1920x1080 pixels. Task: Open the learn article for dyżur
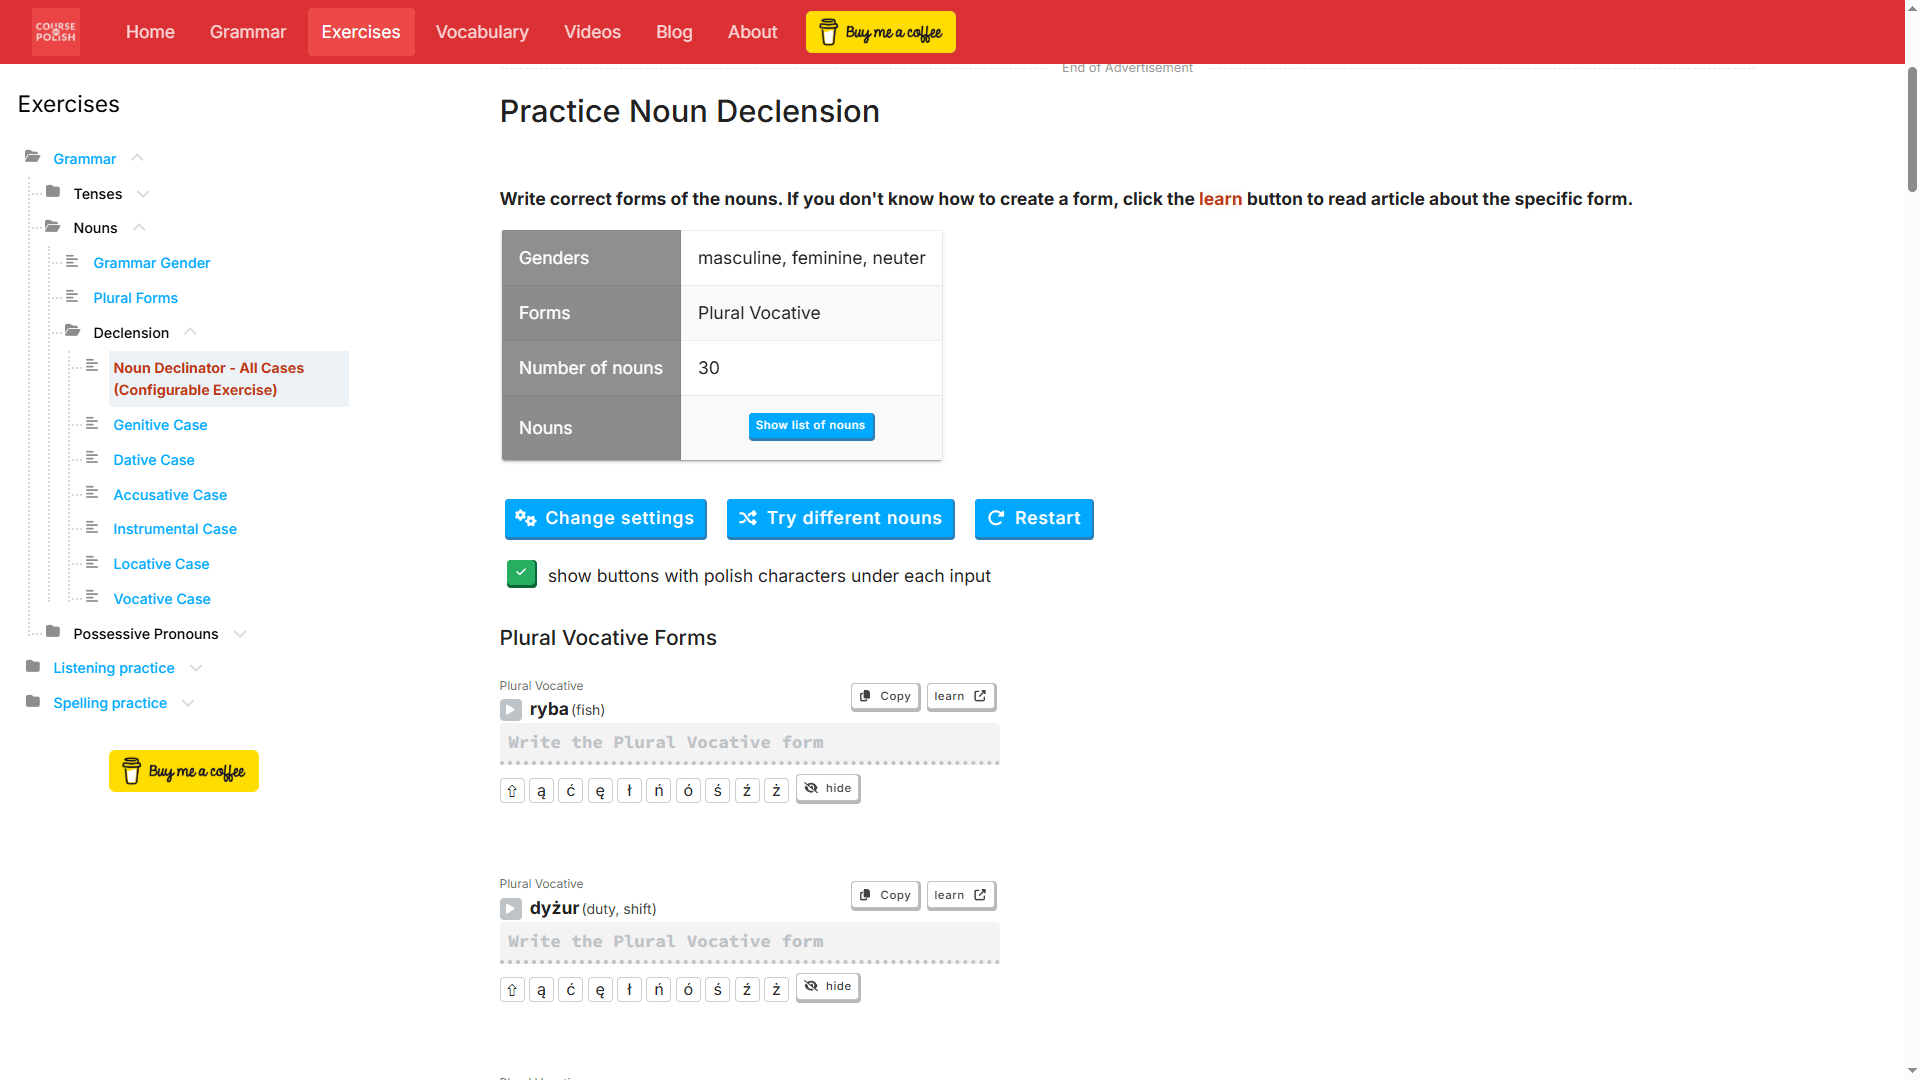click(x=959, y=895)
